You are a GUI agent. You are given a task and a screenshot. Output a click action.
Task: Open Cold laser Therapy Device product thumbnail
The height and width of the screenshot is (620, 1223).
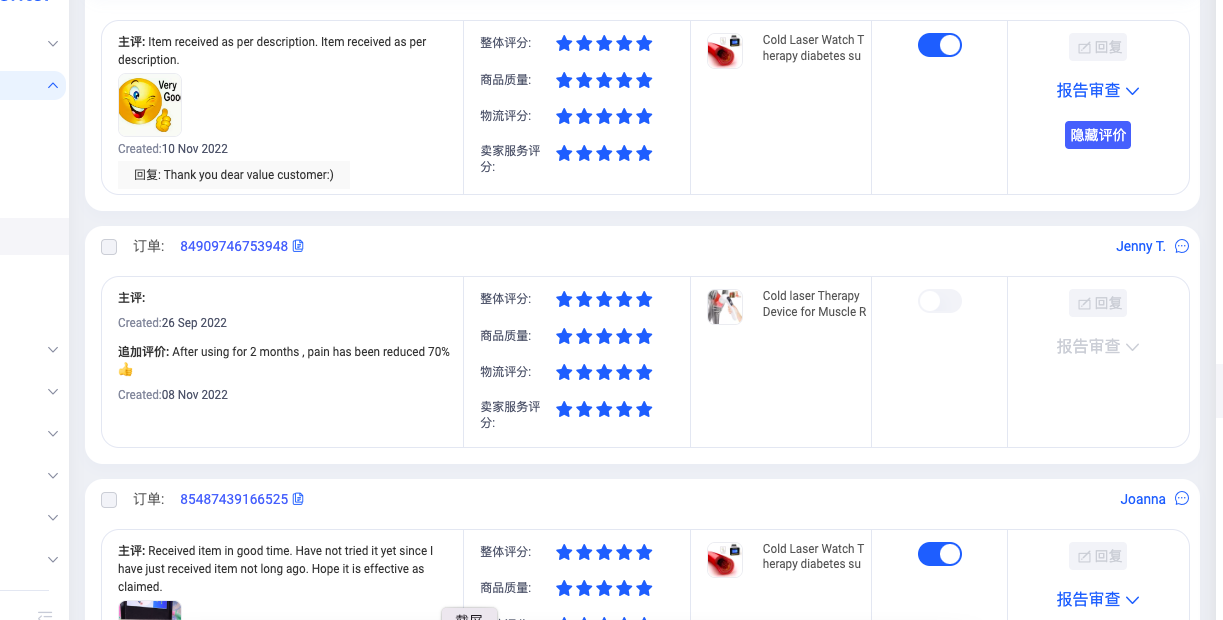[x=725, y=306]
